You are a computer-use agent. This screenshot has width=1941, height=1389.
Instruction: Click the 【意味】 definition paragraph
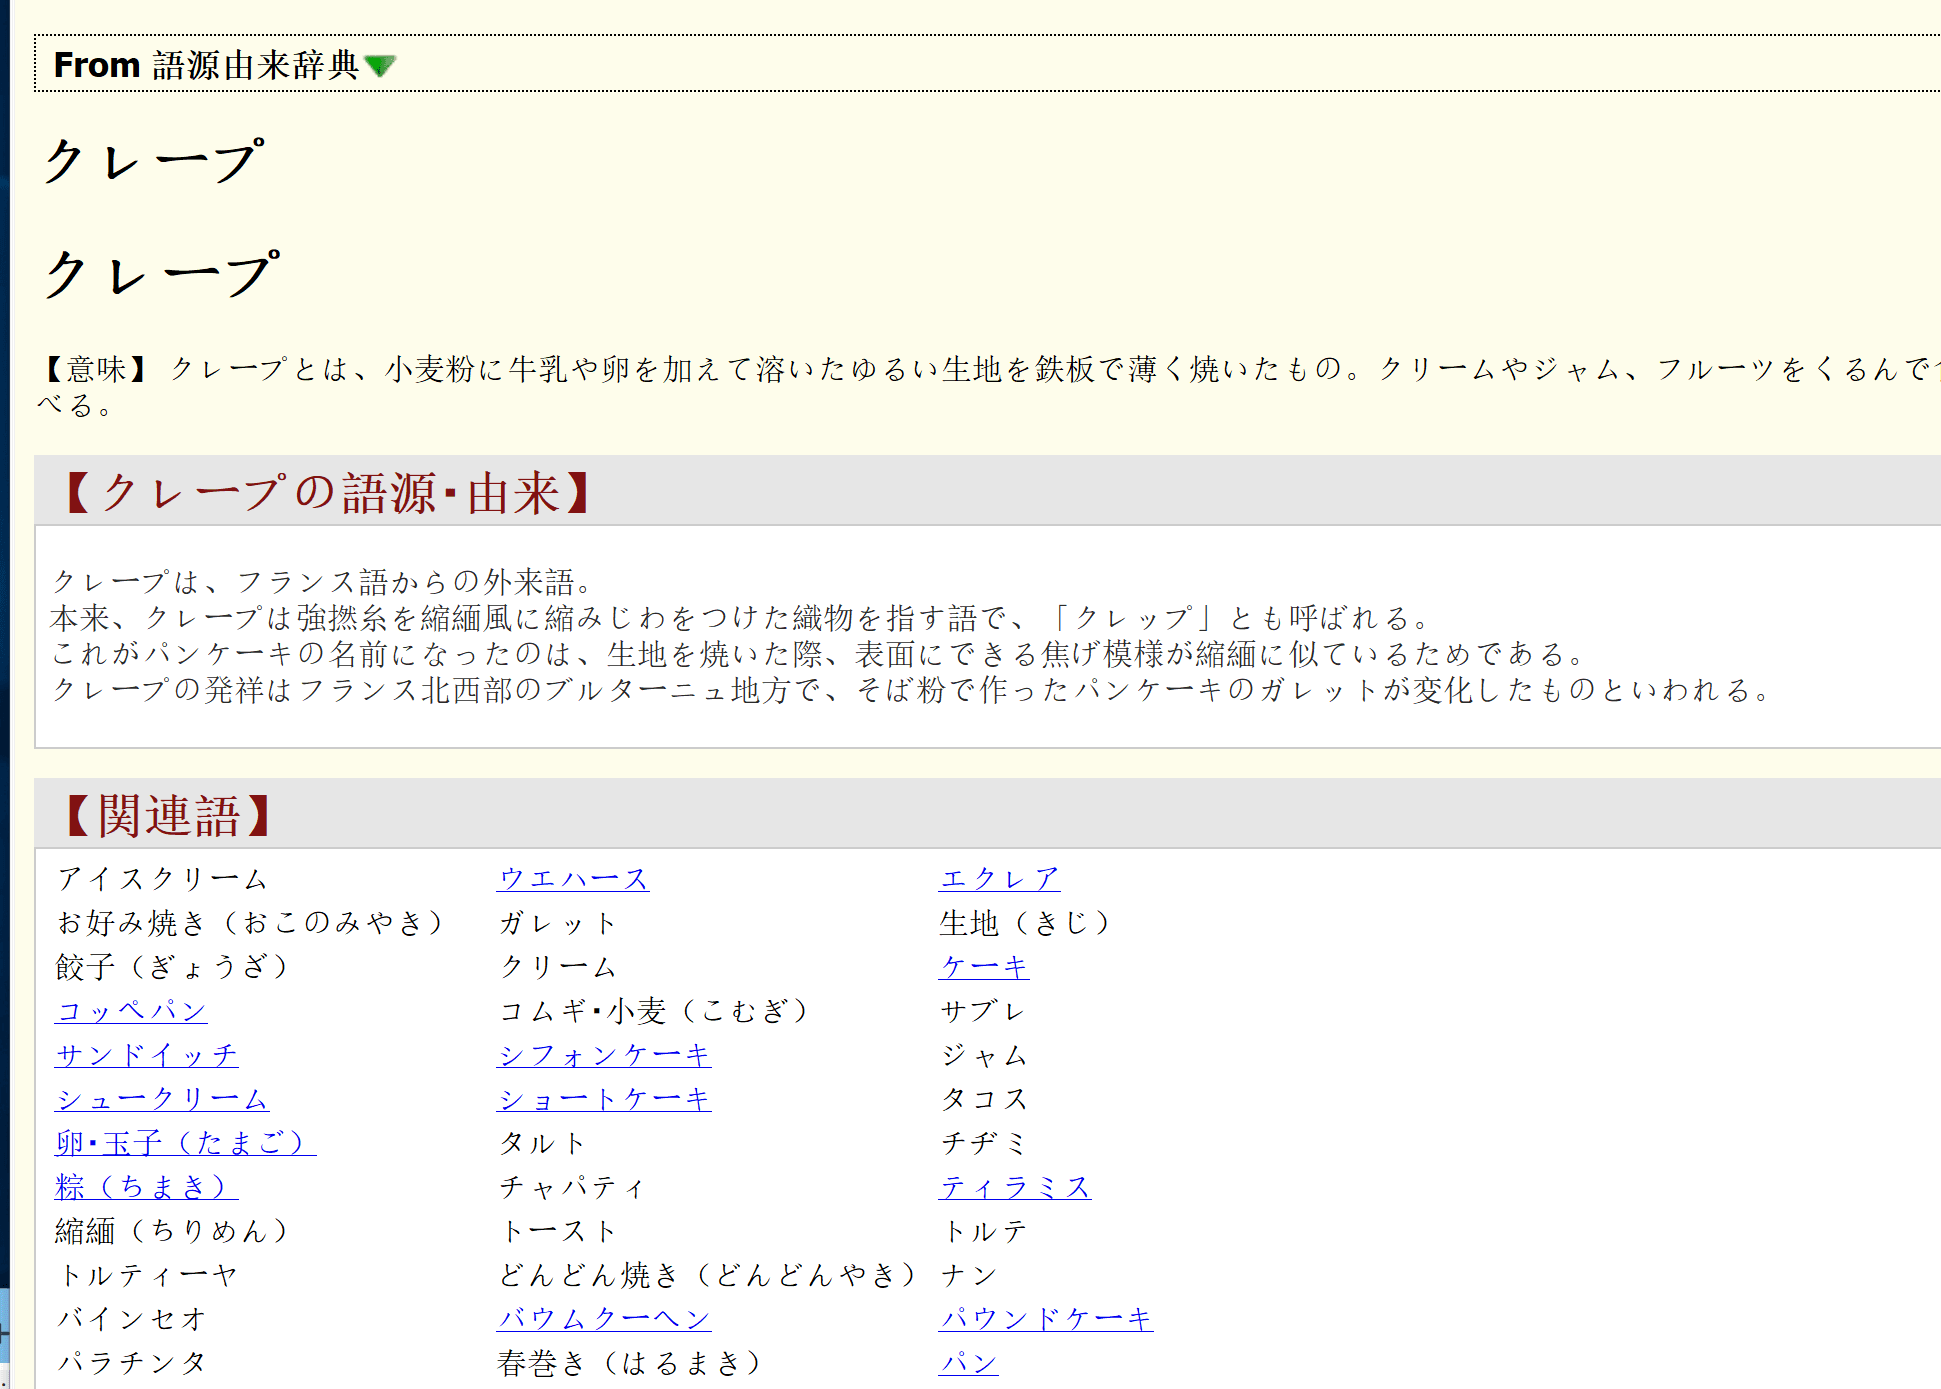coord(988,387)
